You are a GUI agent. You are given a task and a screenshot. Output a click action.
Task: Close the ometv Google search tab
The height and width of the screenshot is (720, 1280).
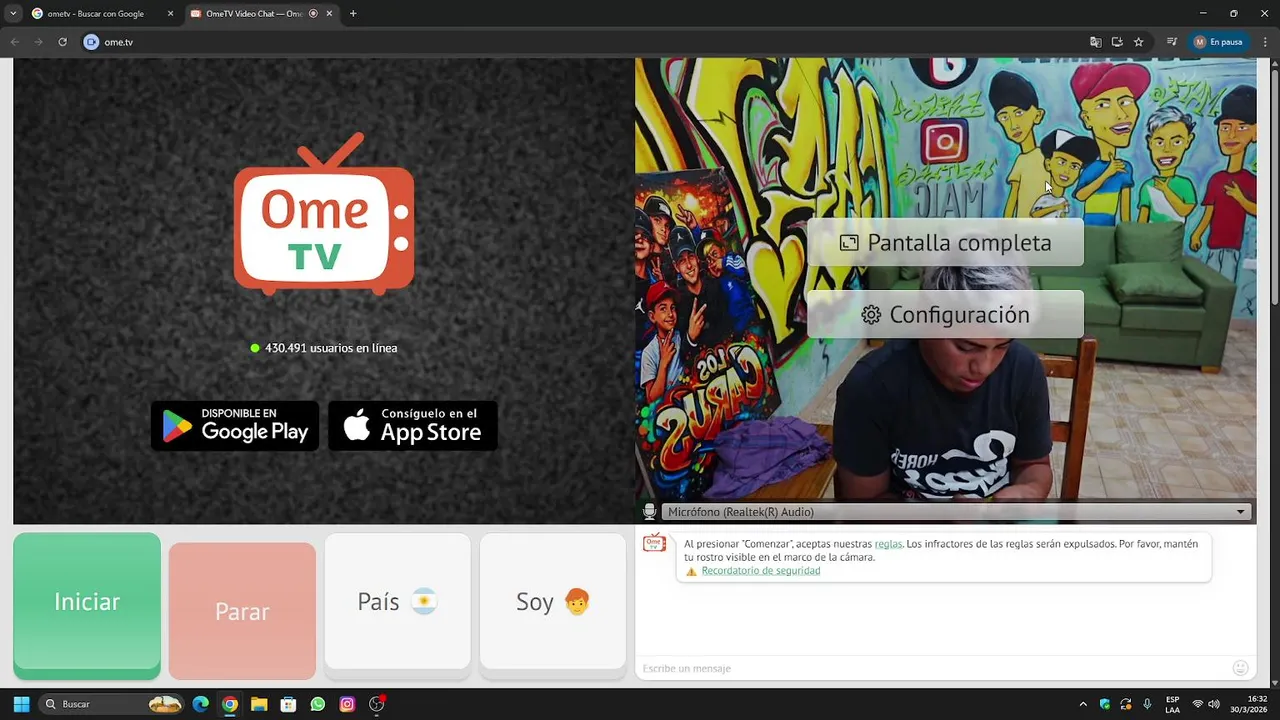click(170, 14)
